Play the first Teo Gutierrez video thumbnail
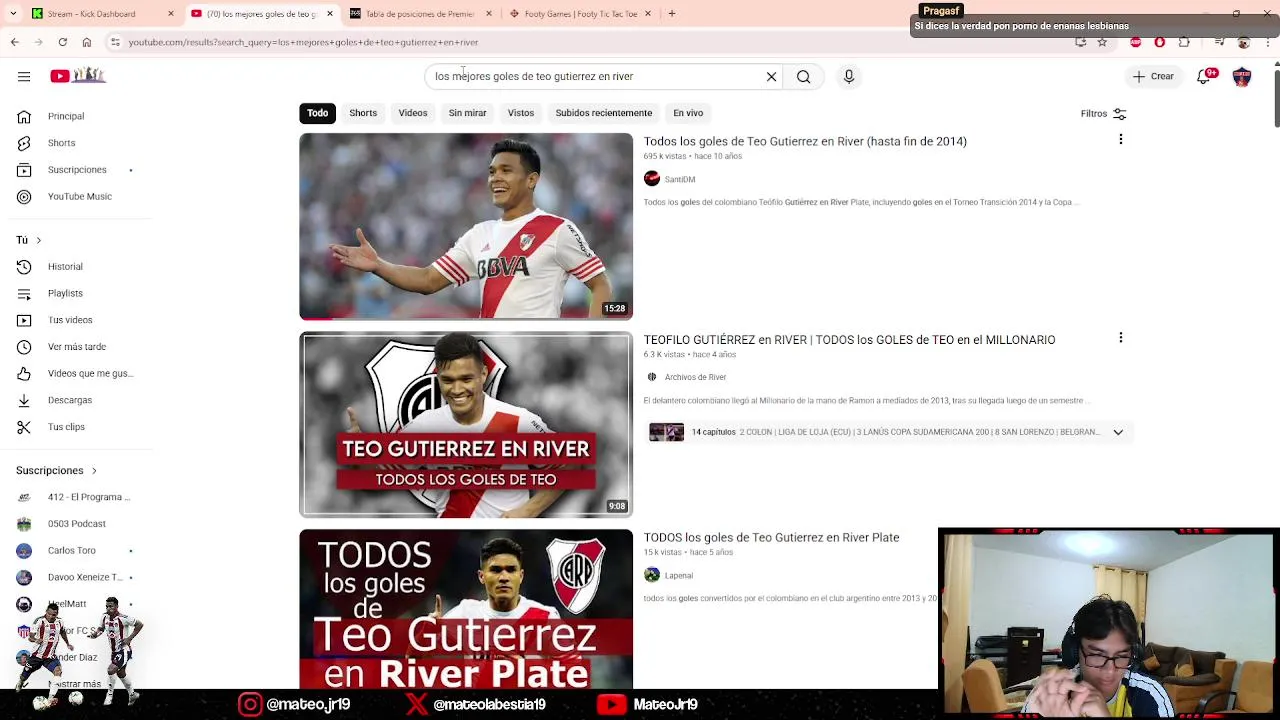 point(466,226)
